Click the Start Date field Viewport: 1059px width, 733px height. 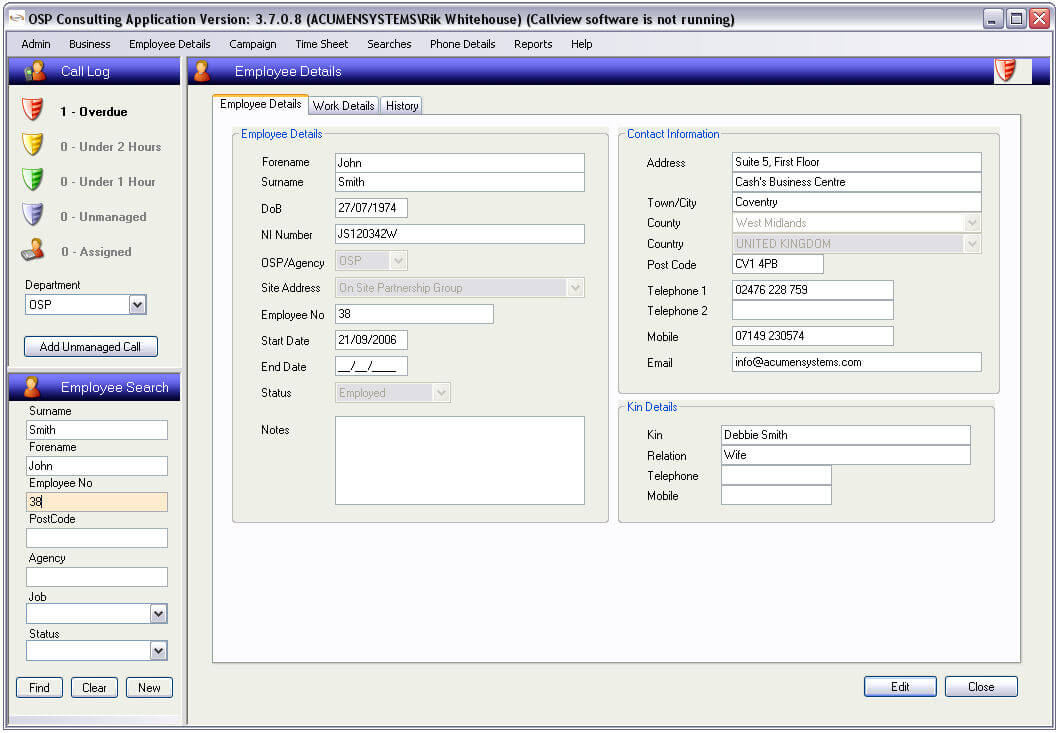pos(371,340)
